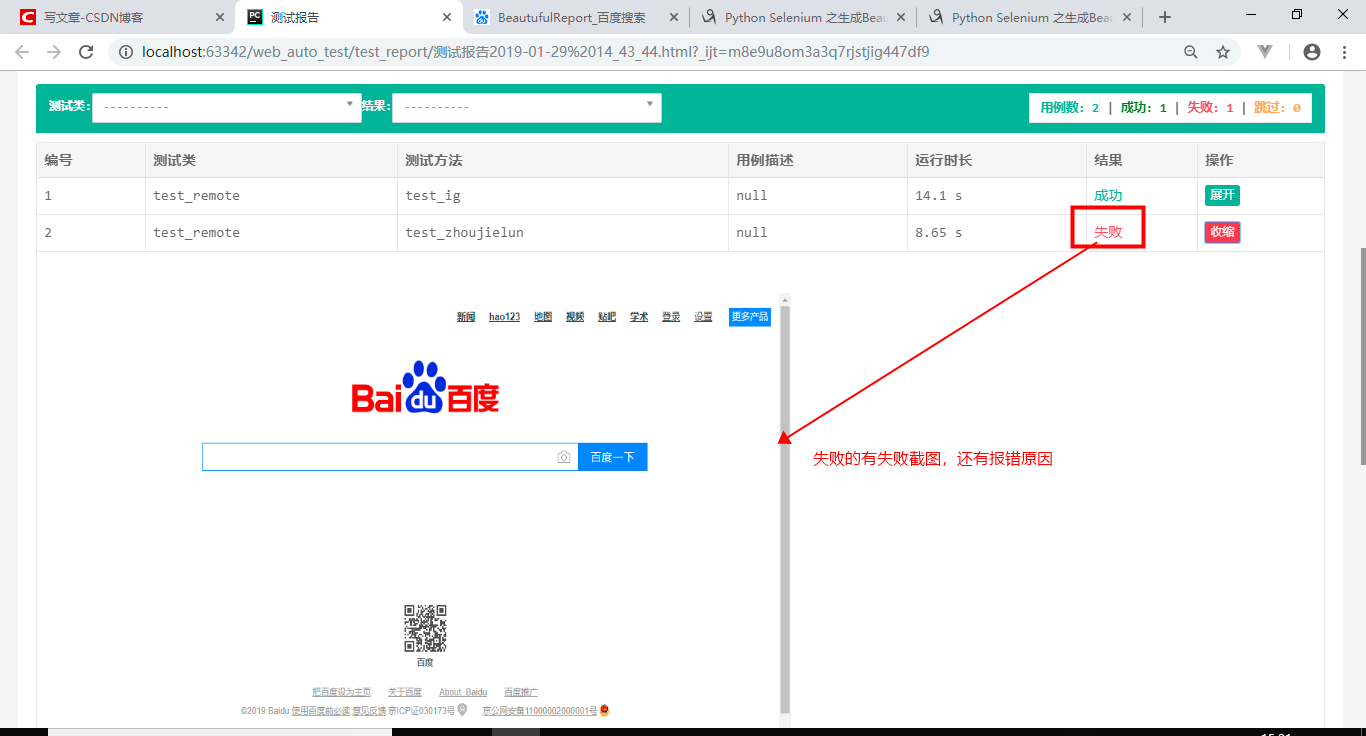
Task: Open the 学术 link
Action: [639, 317]
